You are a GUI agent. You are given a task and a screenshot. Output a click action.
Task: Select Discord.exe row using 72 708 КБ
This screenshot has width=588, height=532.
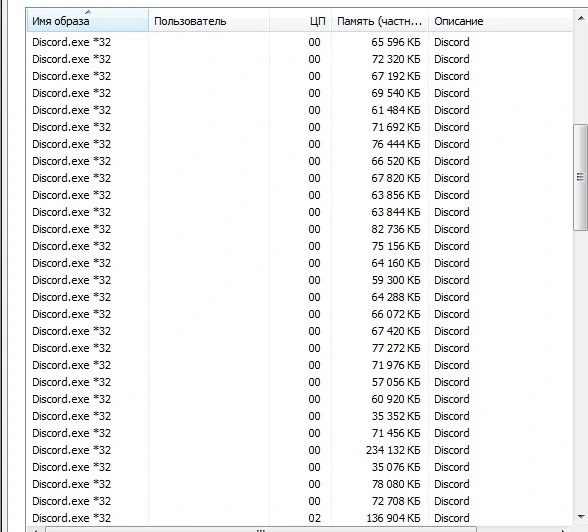click(x=299, y=501)
